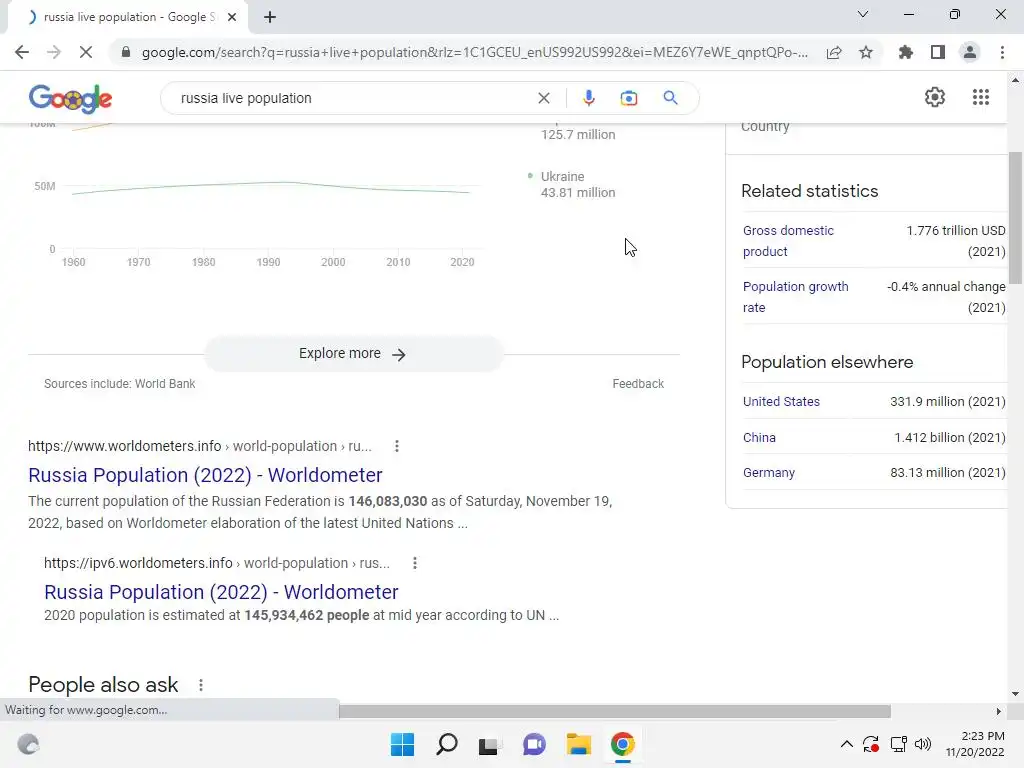The image size is (1024, 768).
Task: Go back to the previous page
Action: point(22,52)
